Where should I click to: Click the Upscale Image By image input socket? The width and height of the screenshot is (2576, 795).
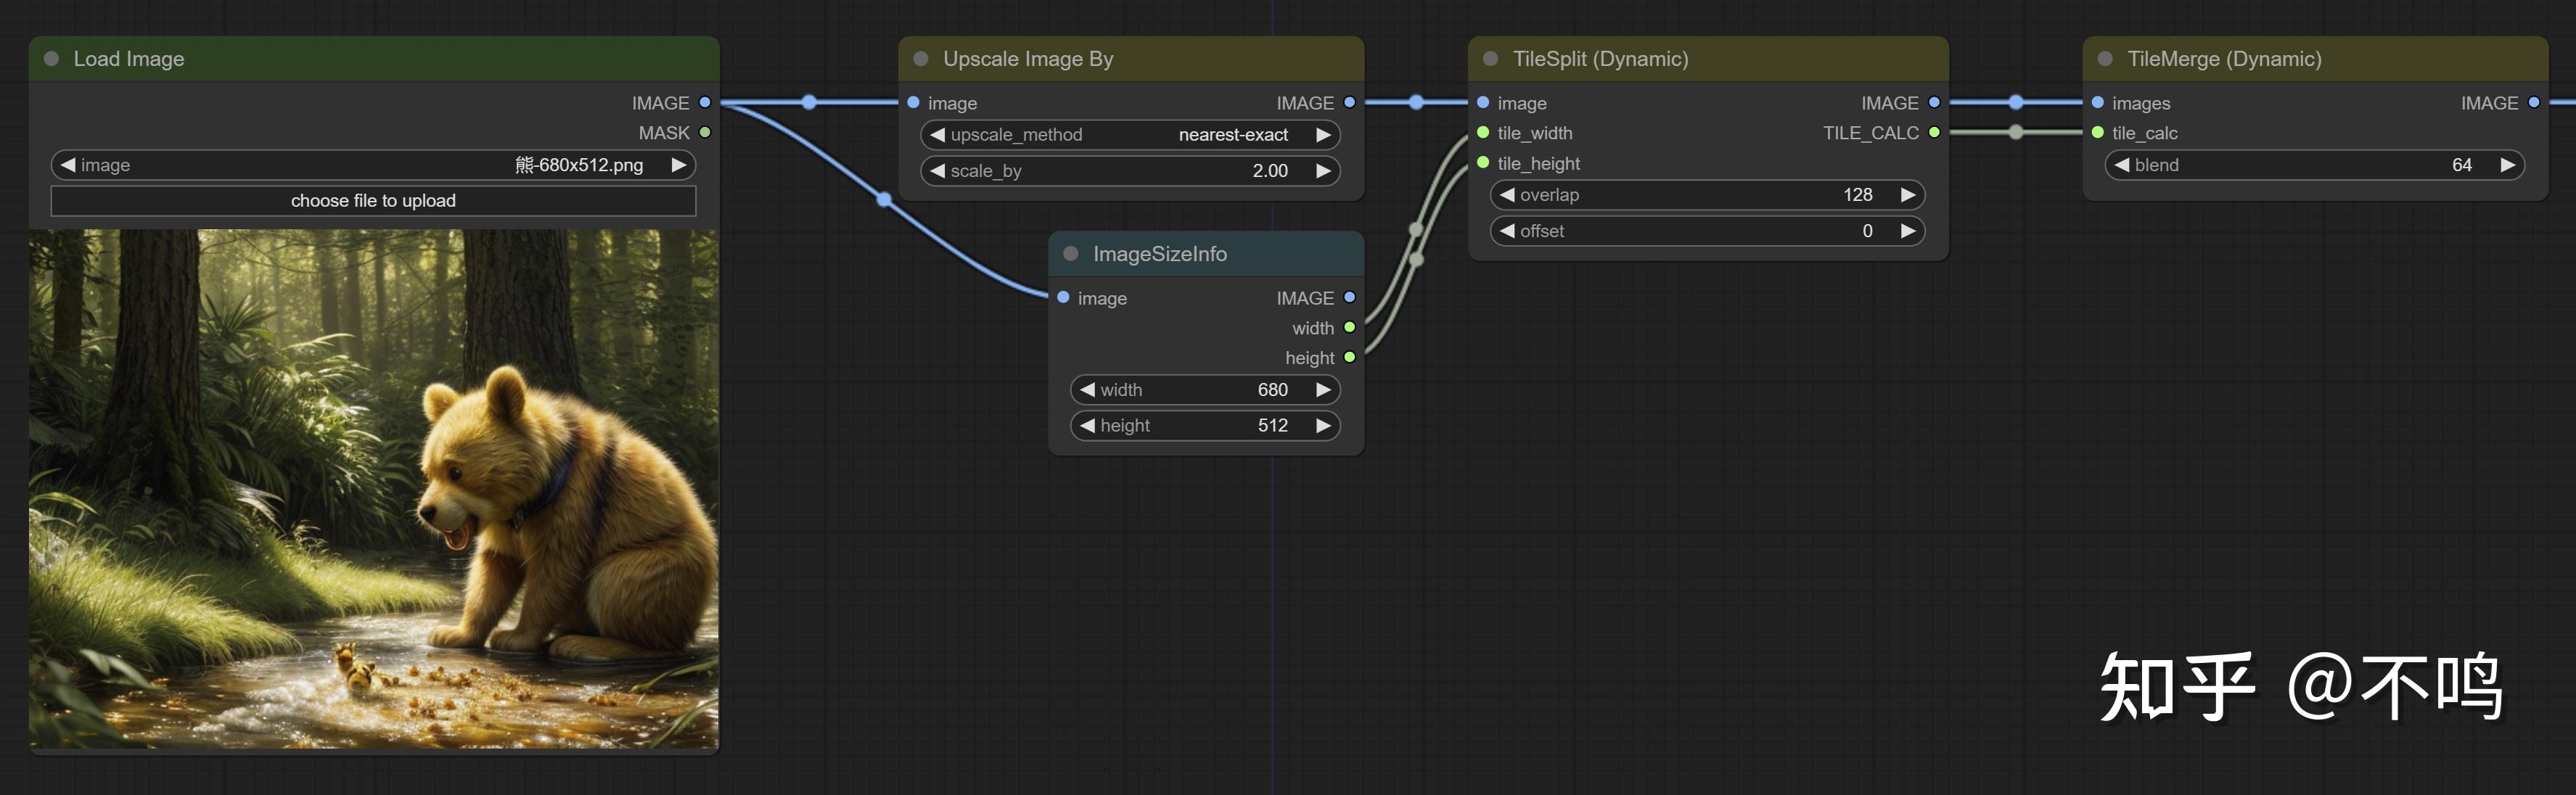[x=913, y=102]
